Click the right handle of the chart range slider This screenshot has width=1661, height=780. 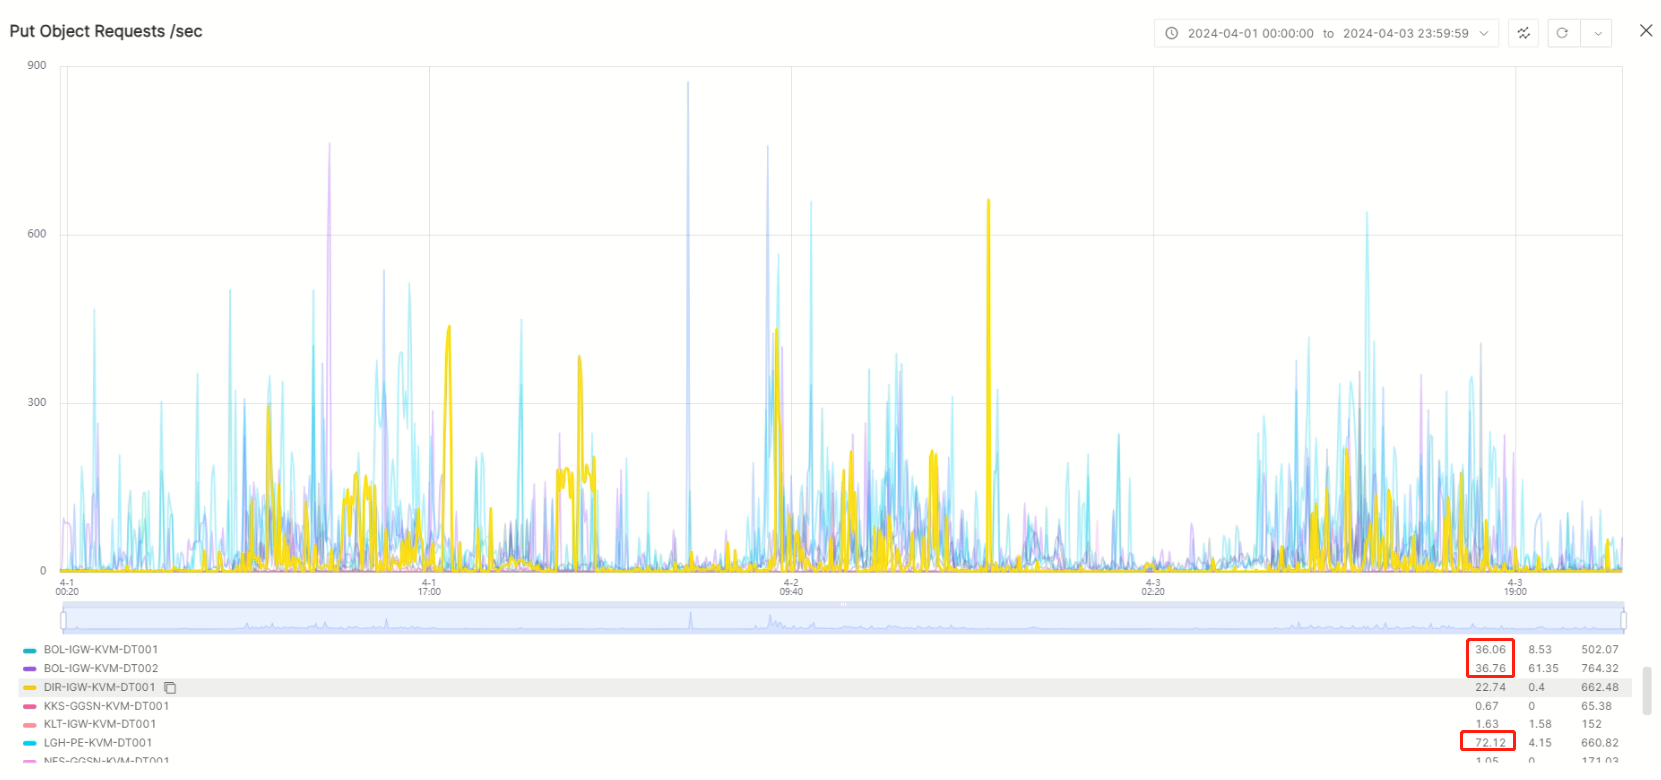1623,621
